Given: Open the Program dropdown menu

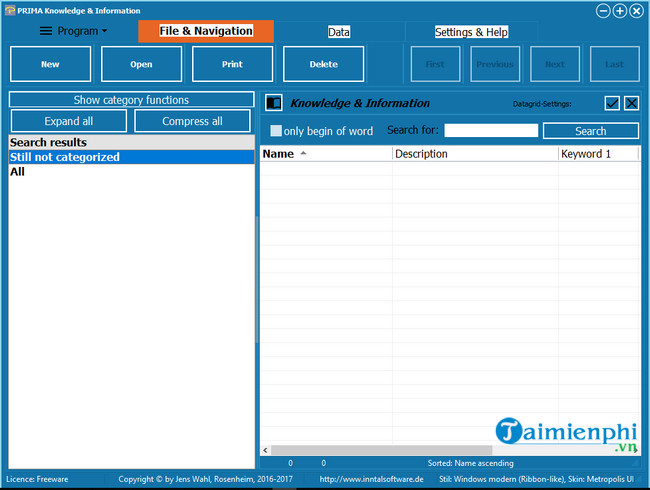Looking at the screenshot, I should tap(73, 31).
